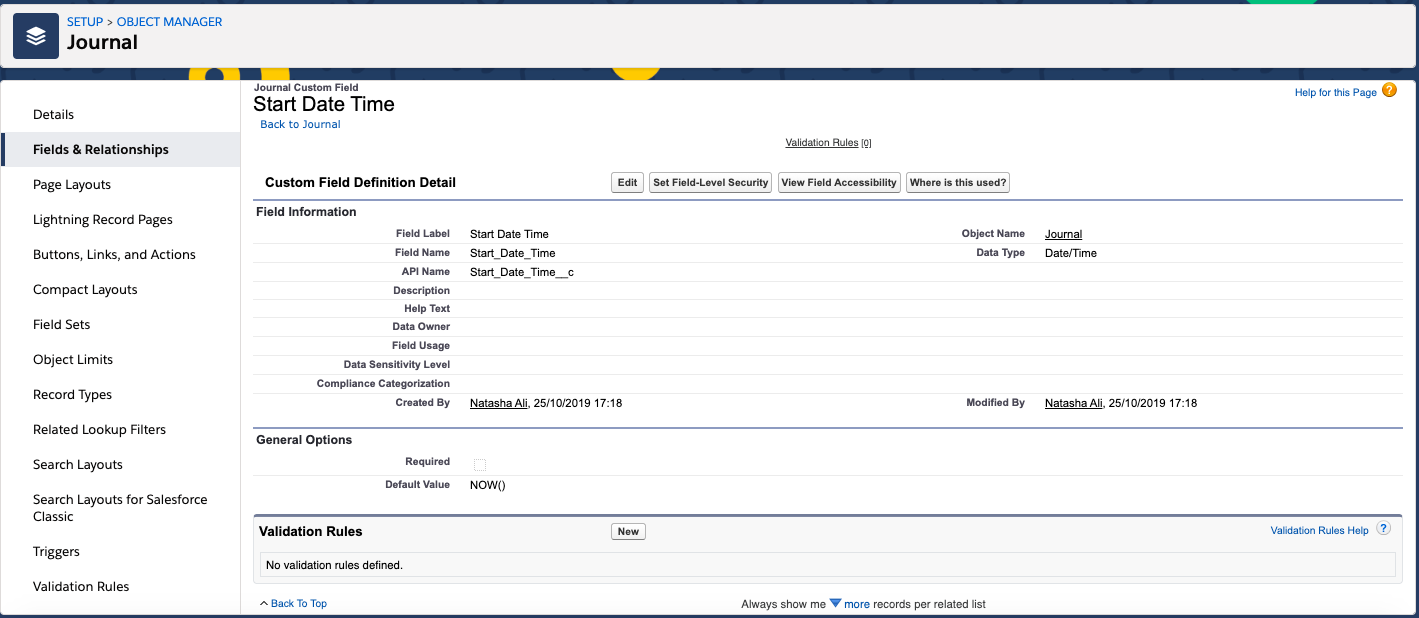Click Set Field-Level Security button
1419x618 pixels.
[710, 183]
